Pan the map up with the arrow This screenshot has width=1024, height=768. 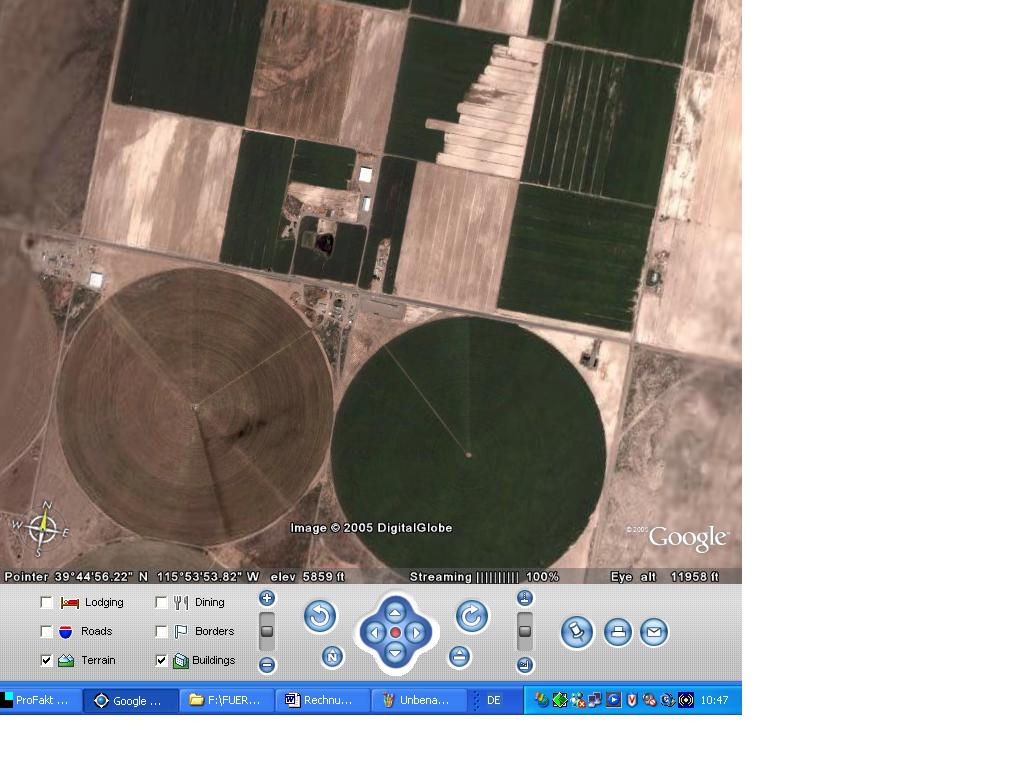pos(395,612)
